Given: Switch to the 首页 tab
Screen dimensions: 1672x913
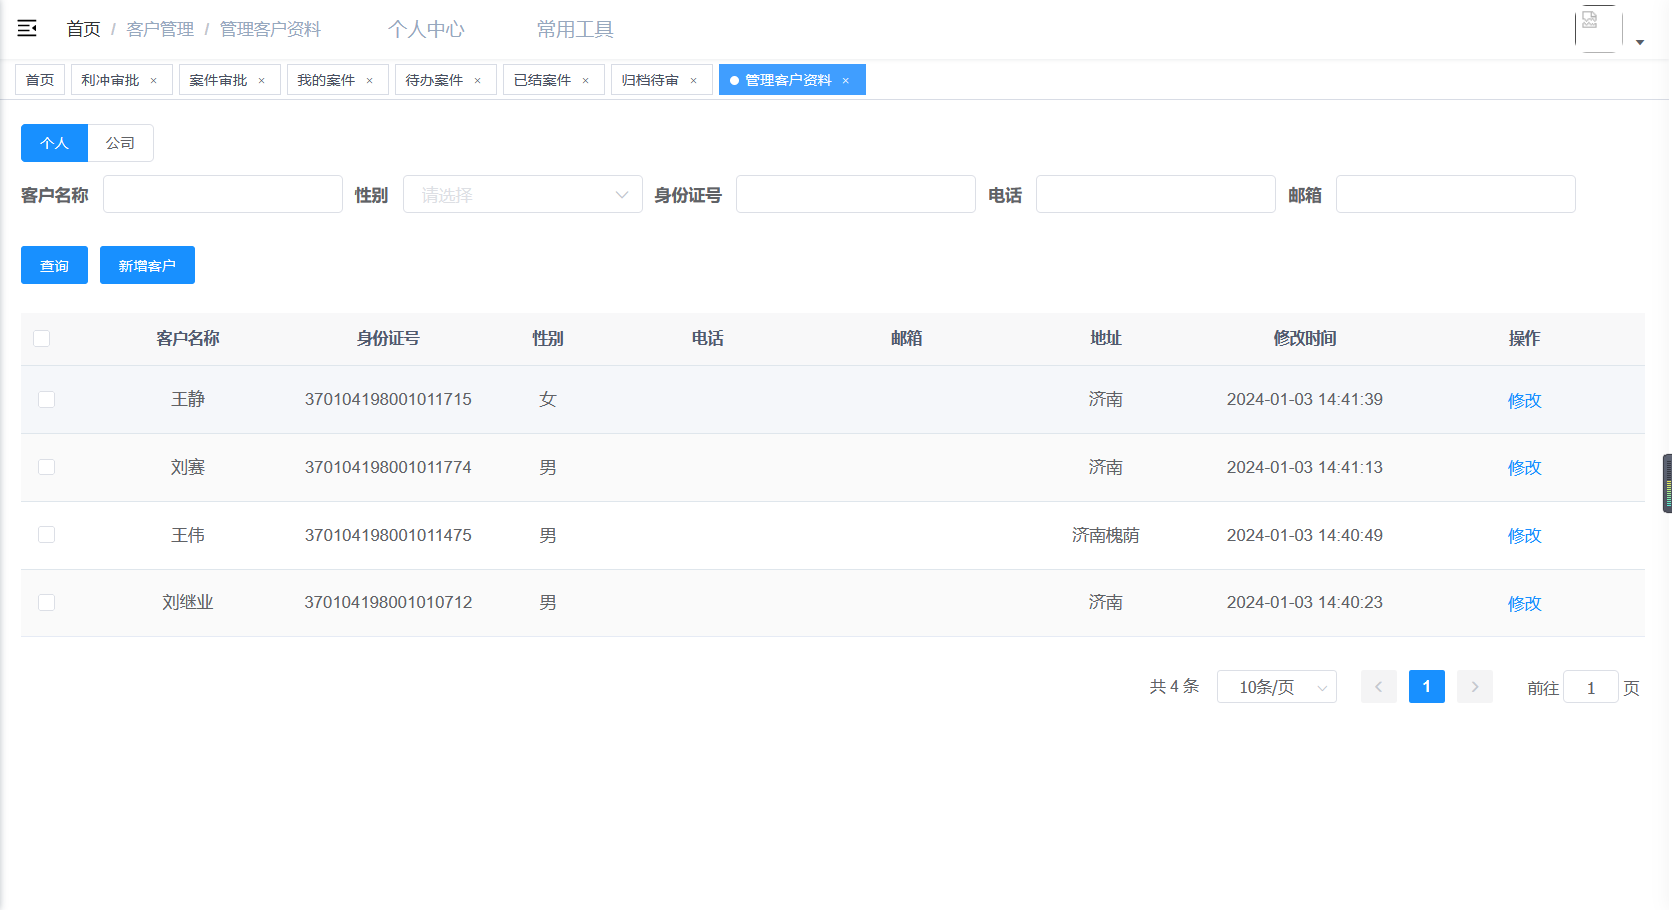Looking at the screenshot, I should click(40, 80).
